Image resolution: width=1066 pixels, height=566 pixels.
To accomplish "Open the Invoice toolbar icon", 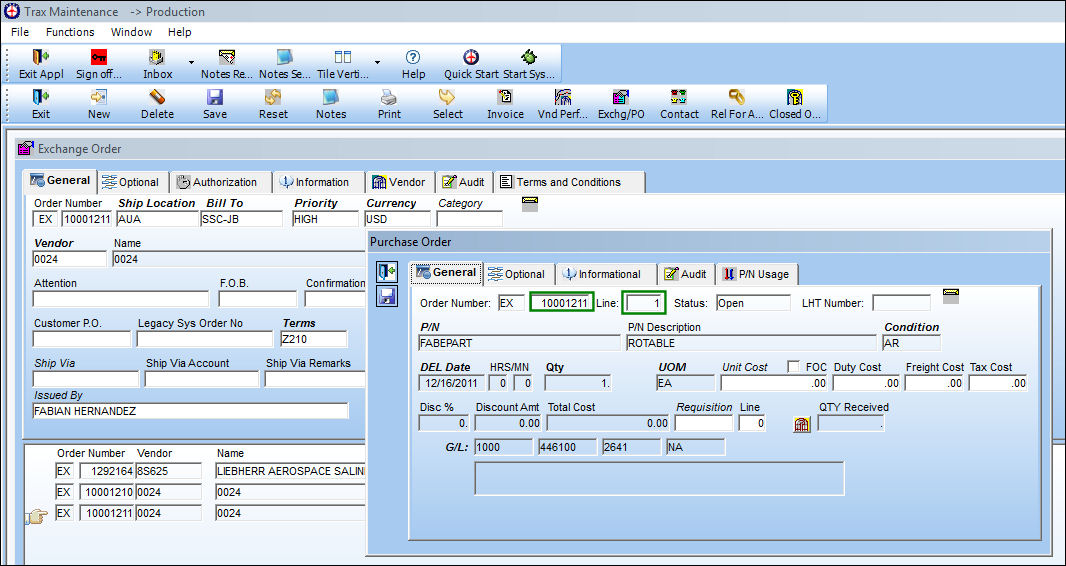I will coord(505,104).
